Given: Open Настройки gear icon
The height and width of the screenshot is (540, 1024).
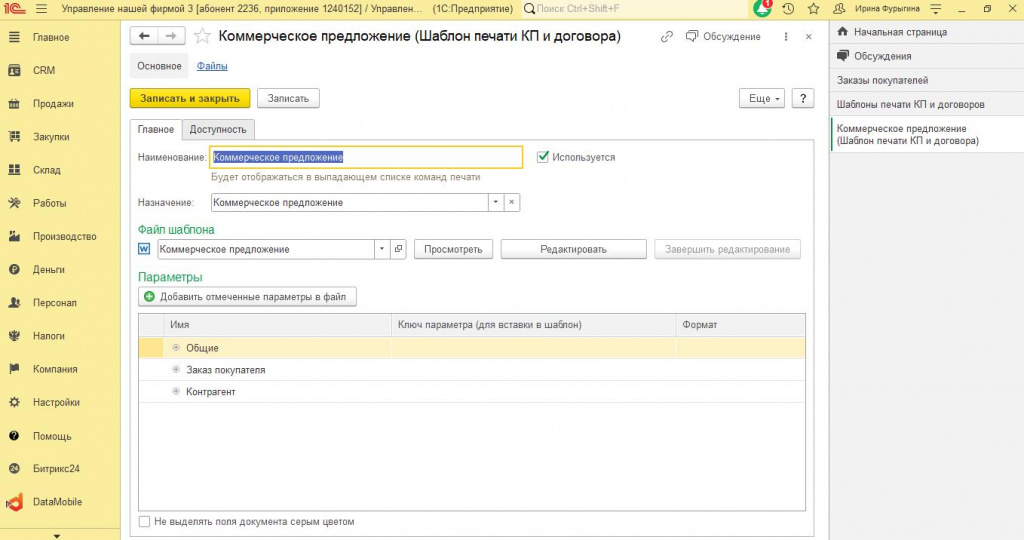Looking at the screenshot, I should click(x=14, y=402).
